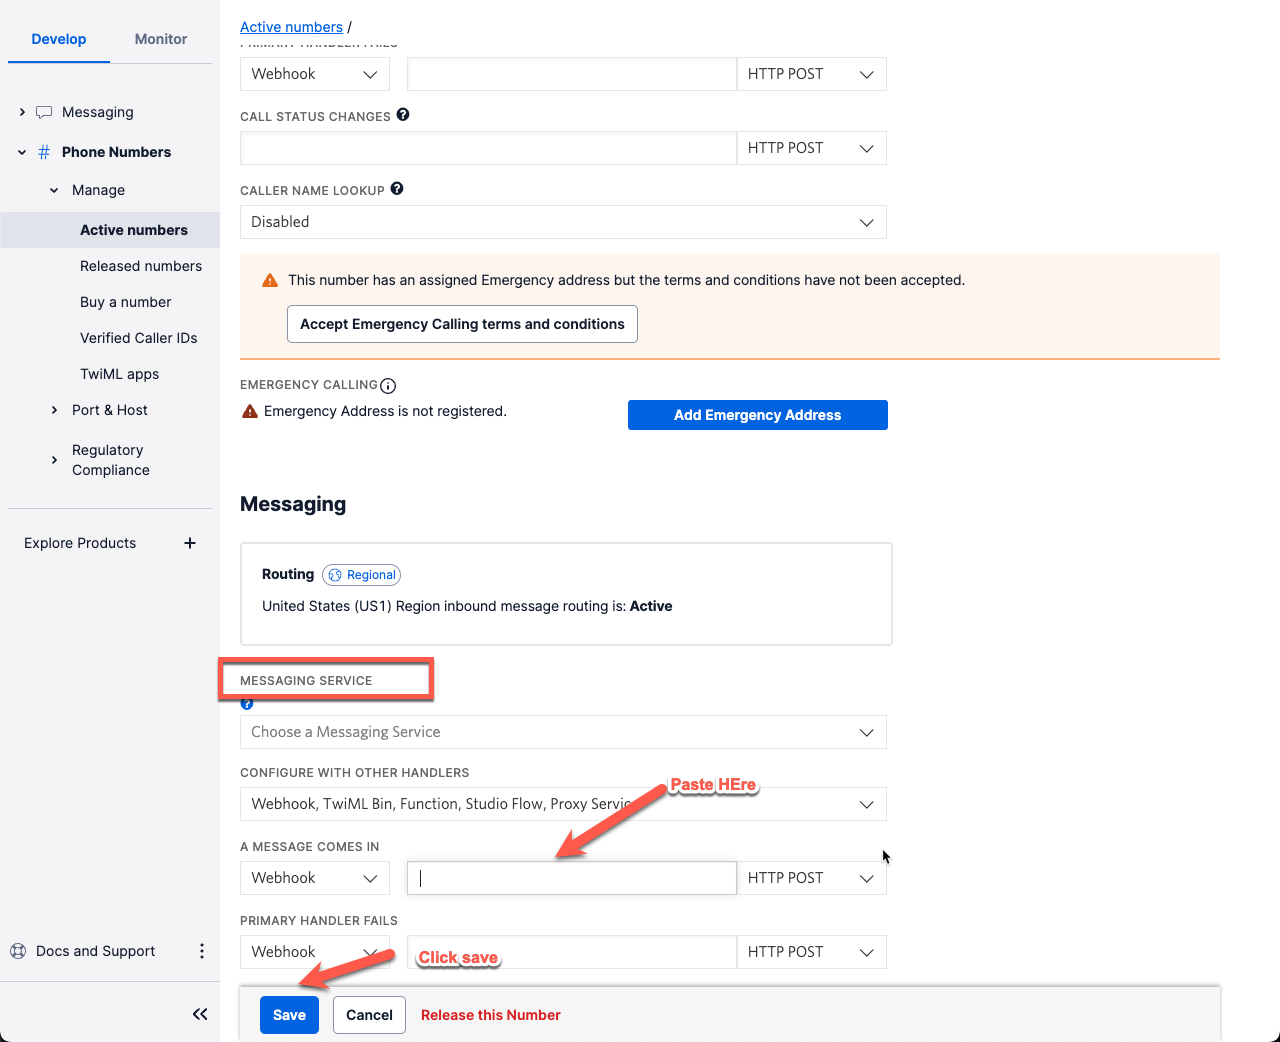Open the Webhook dropdown under A Message Comes In
This screenshot has width=1280, height=1042.
click(x=315, y=878)
